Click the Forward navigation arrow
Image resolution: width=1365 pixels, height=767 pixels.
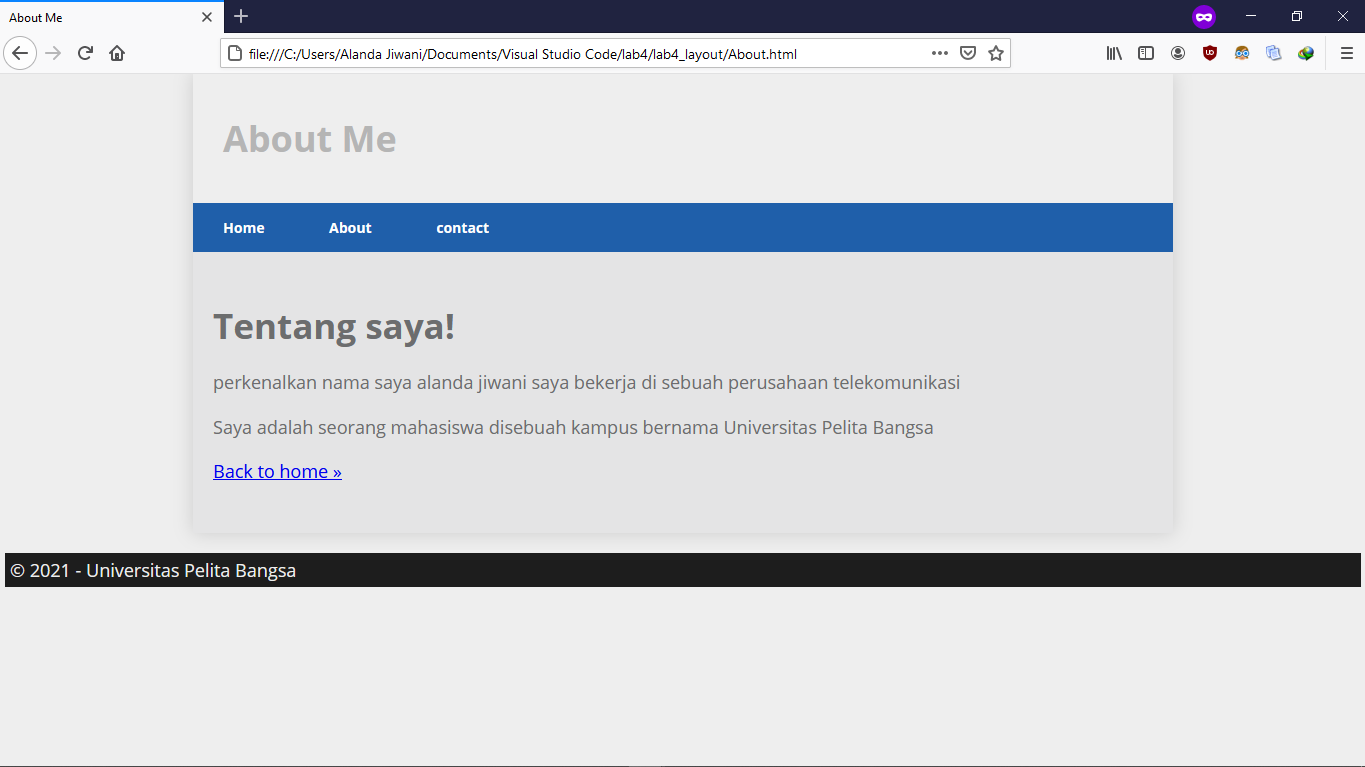[53, 53]
